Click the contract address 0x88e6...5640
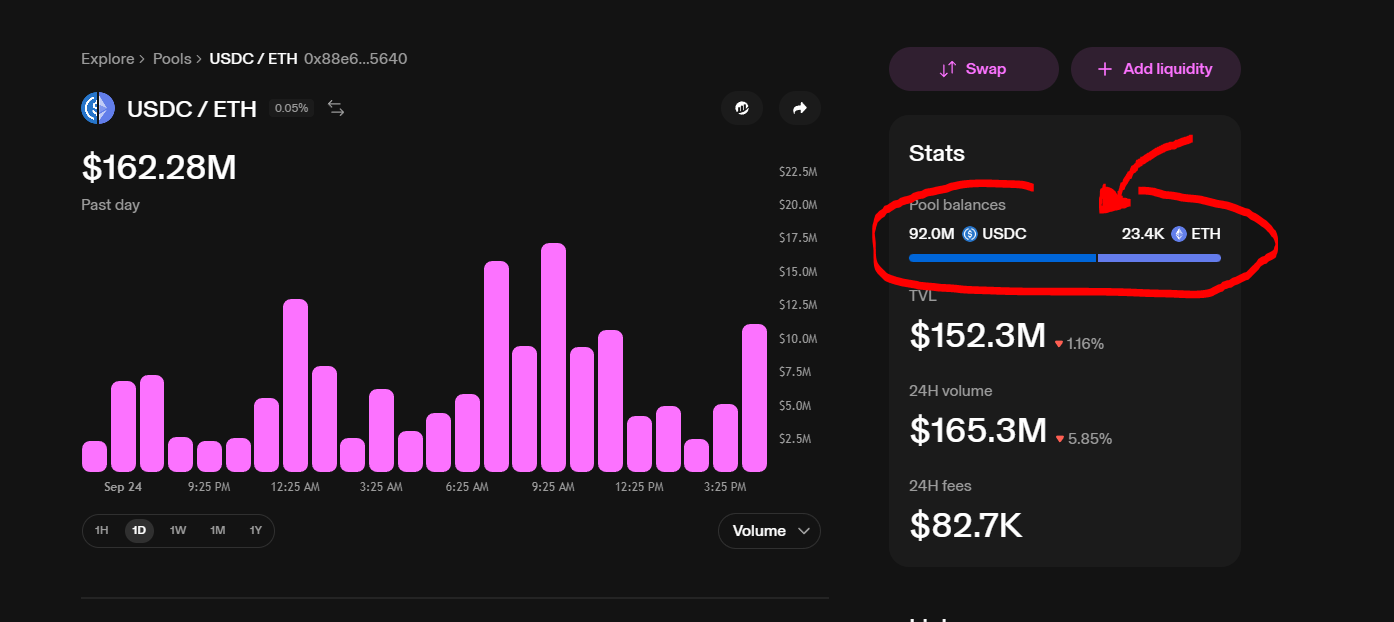 (x=355, y=59)
